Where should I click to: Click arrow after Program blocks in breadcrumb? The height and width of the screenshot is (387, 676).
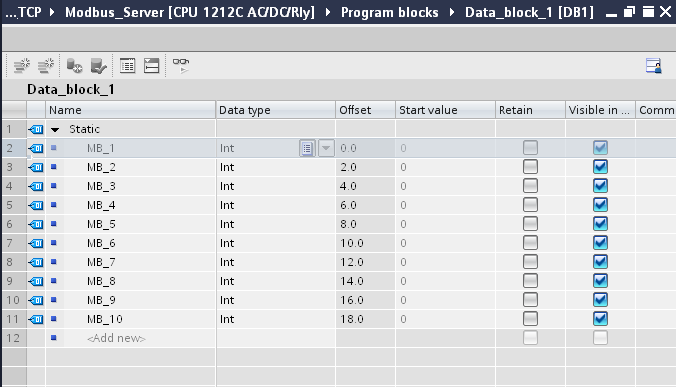pyautogui.click(x=452, y=12)
